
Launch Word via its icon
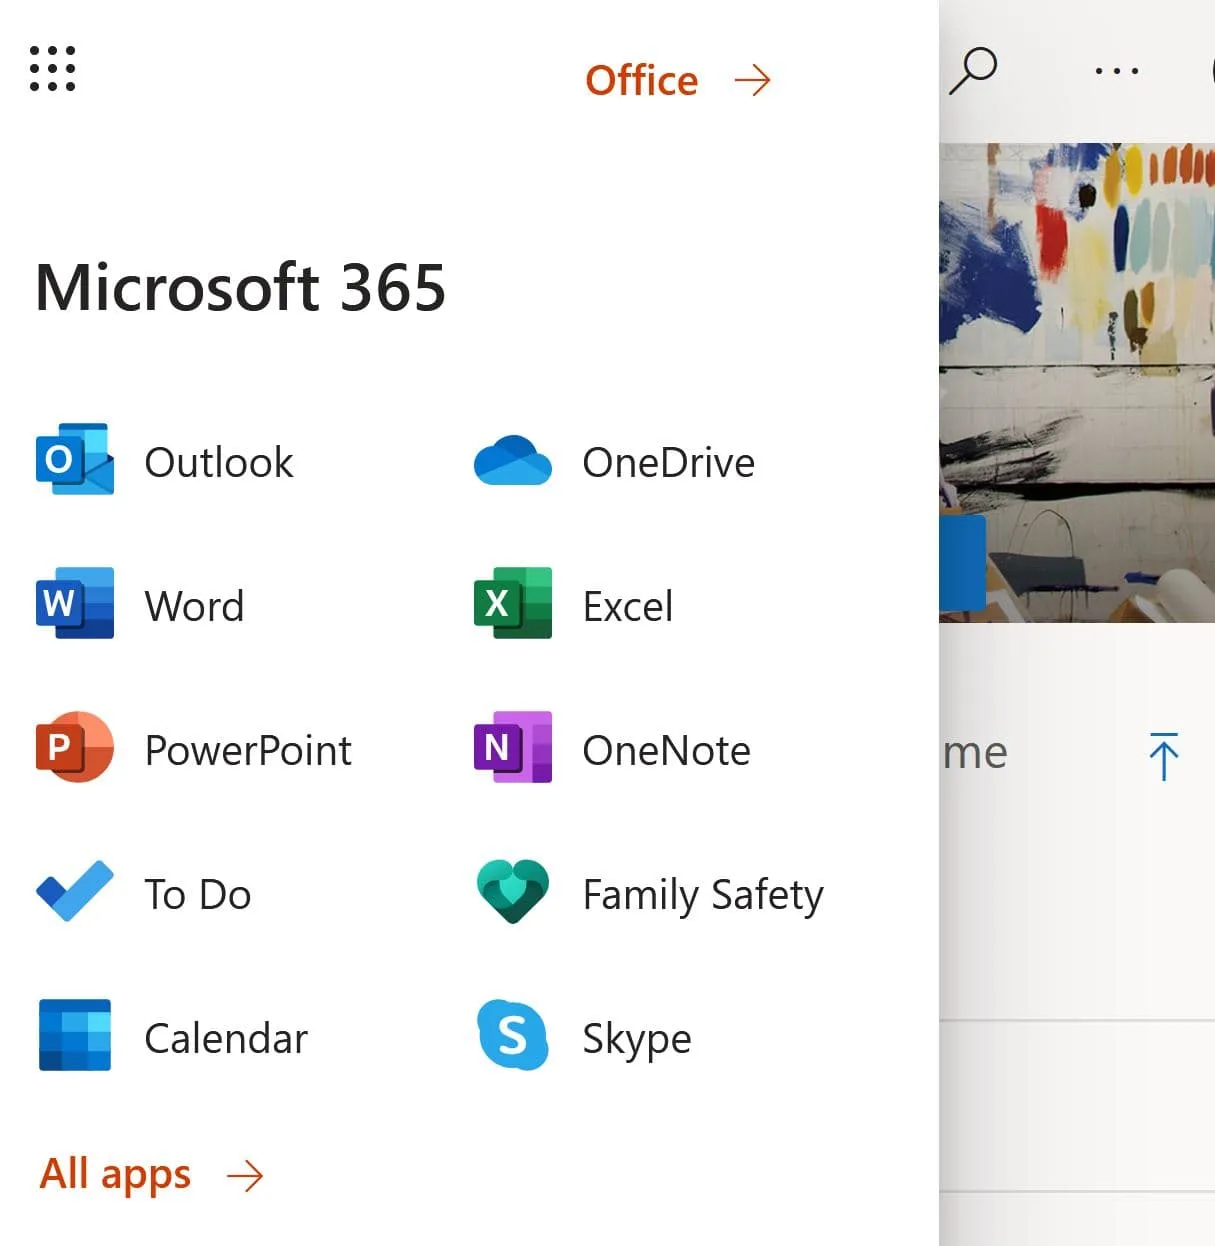(75, 603)
